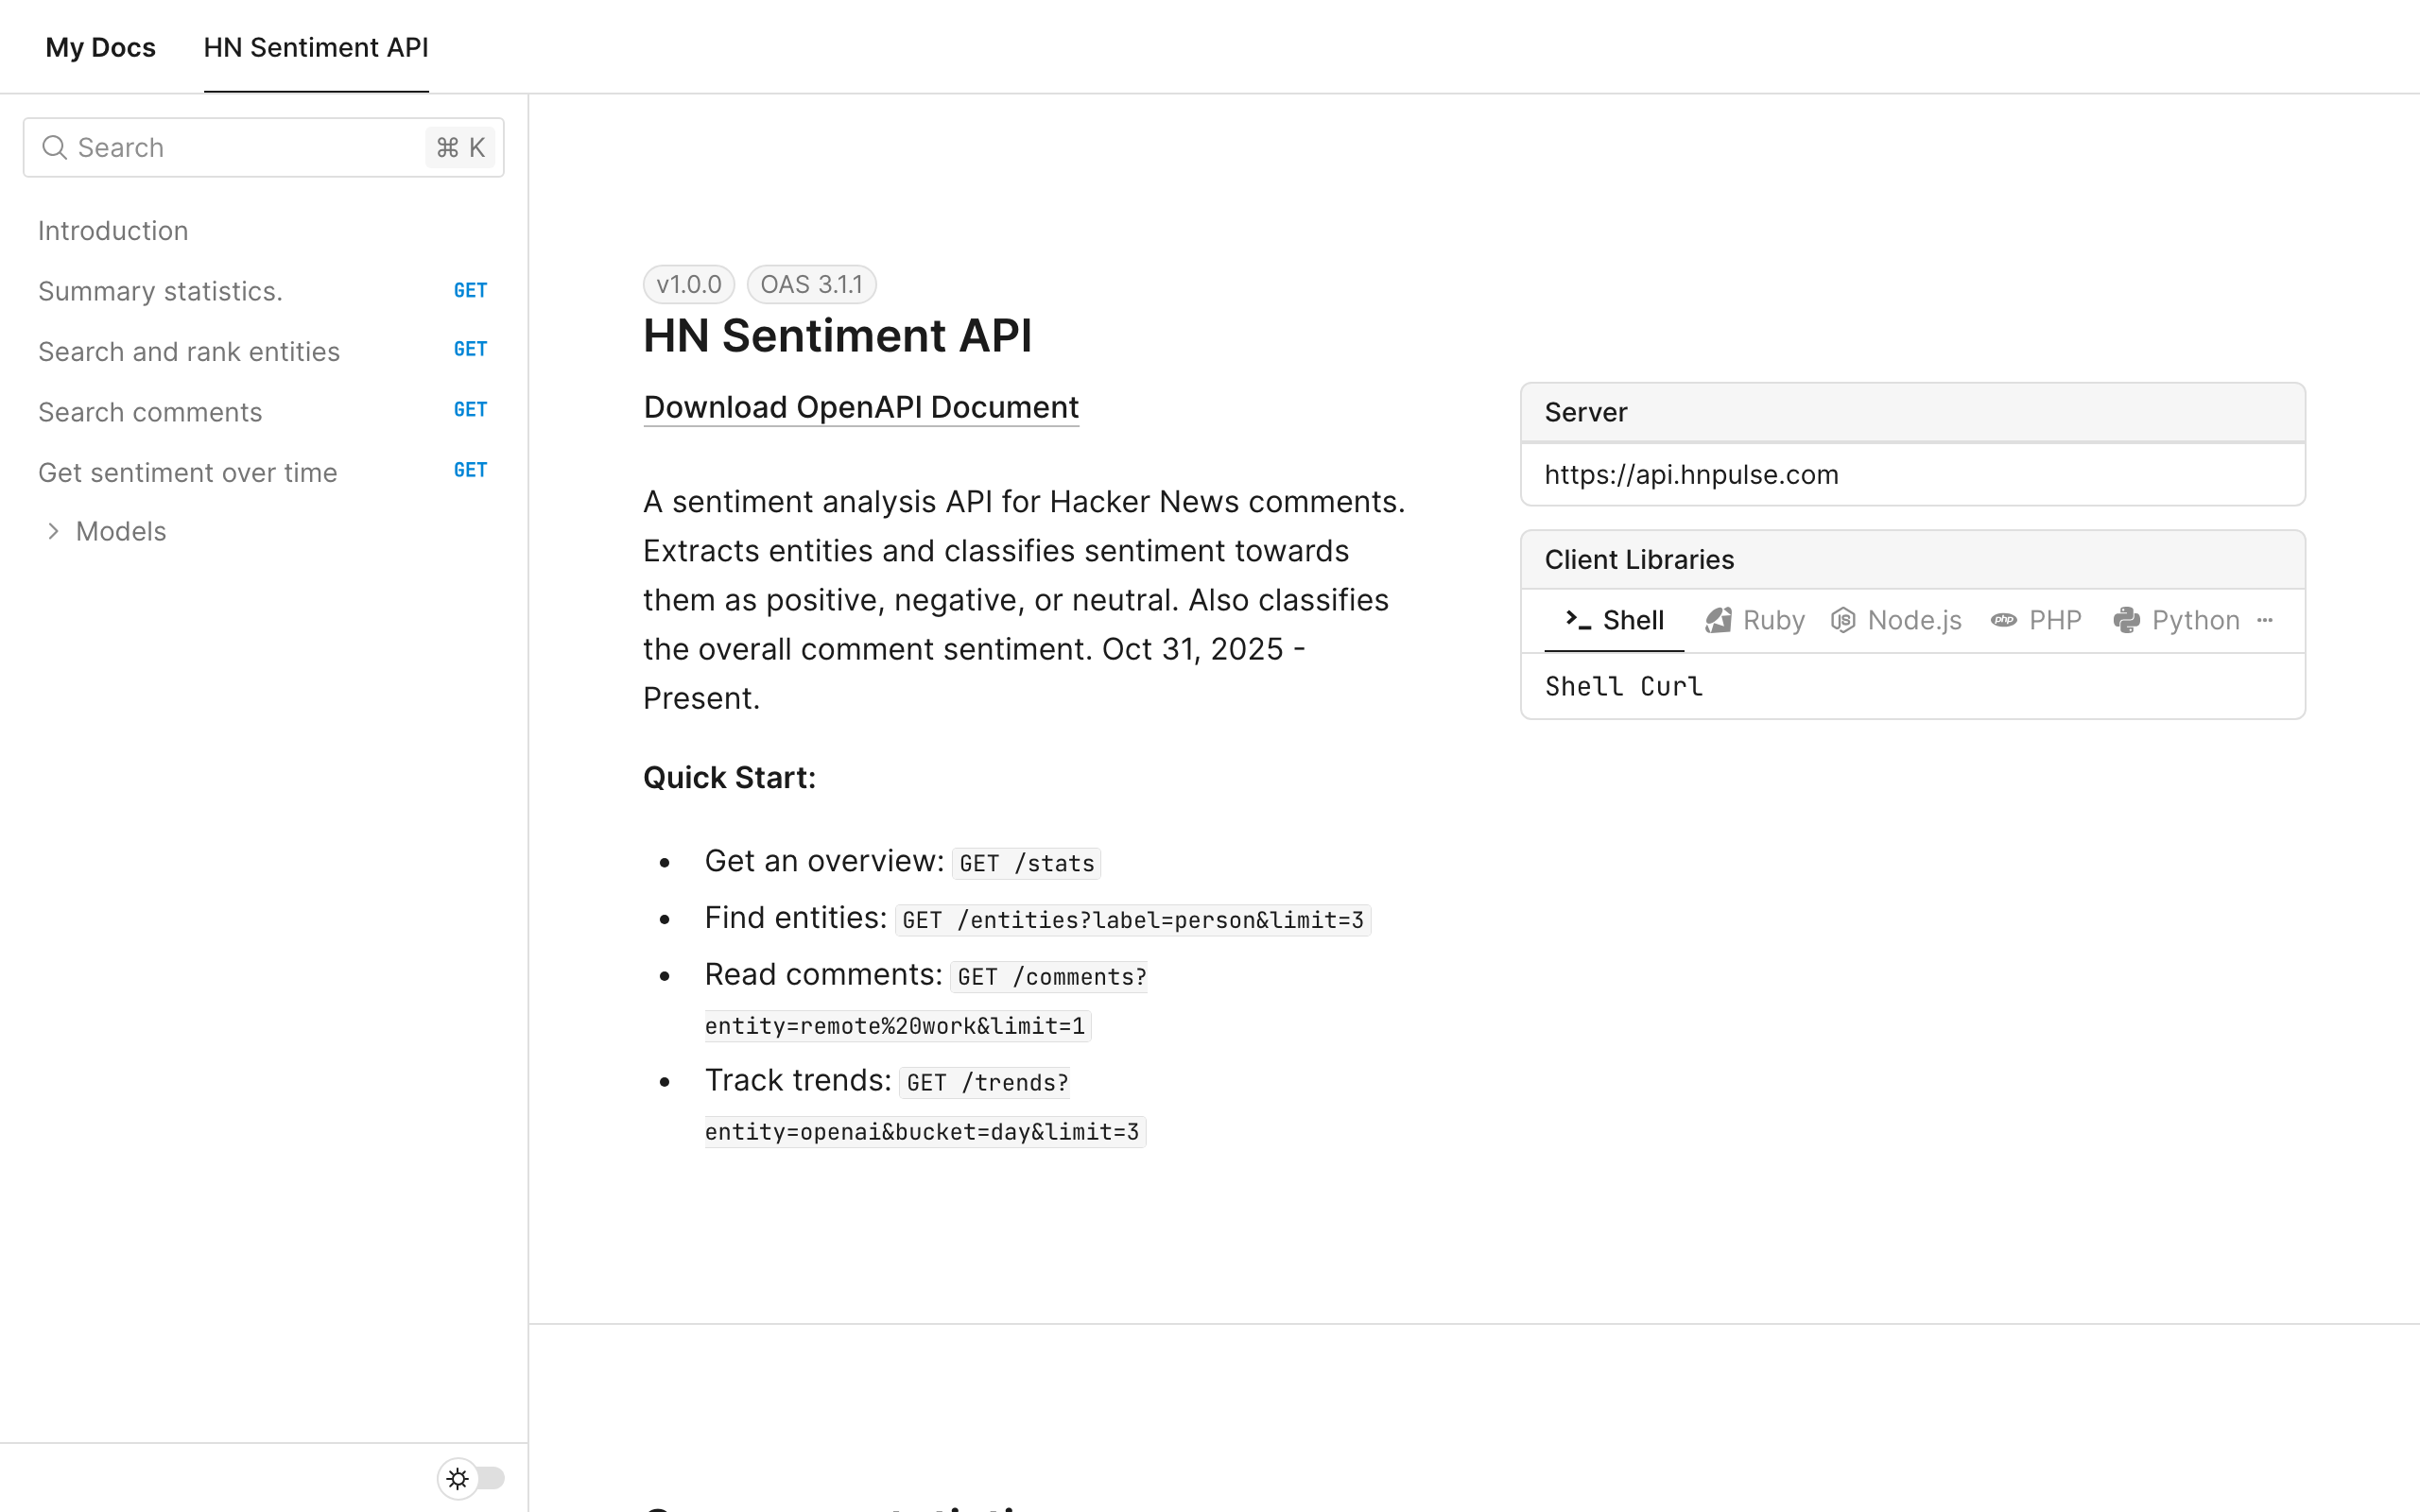Switch to the My Docs tab

coord(100,47)
